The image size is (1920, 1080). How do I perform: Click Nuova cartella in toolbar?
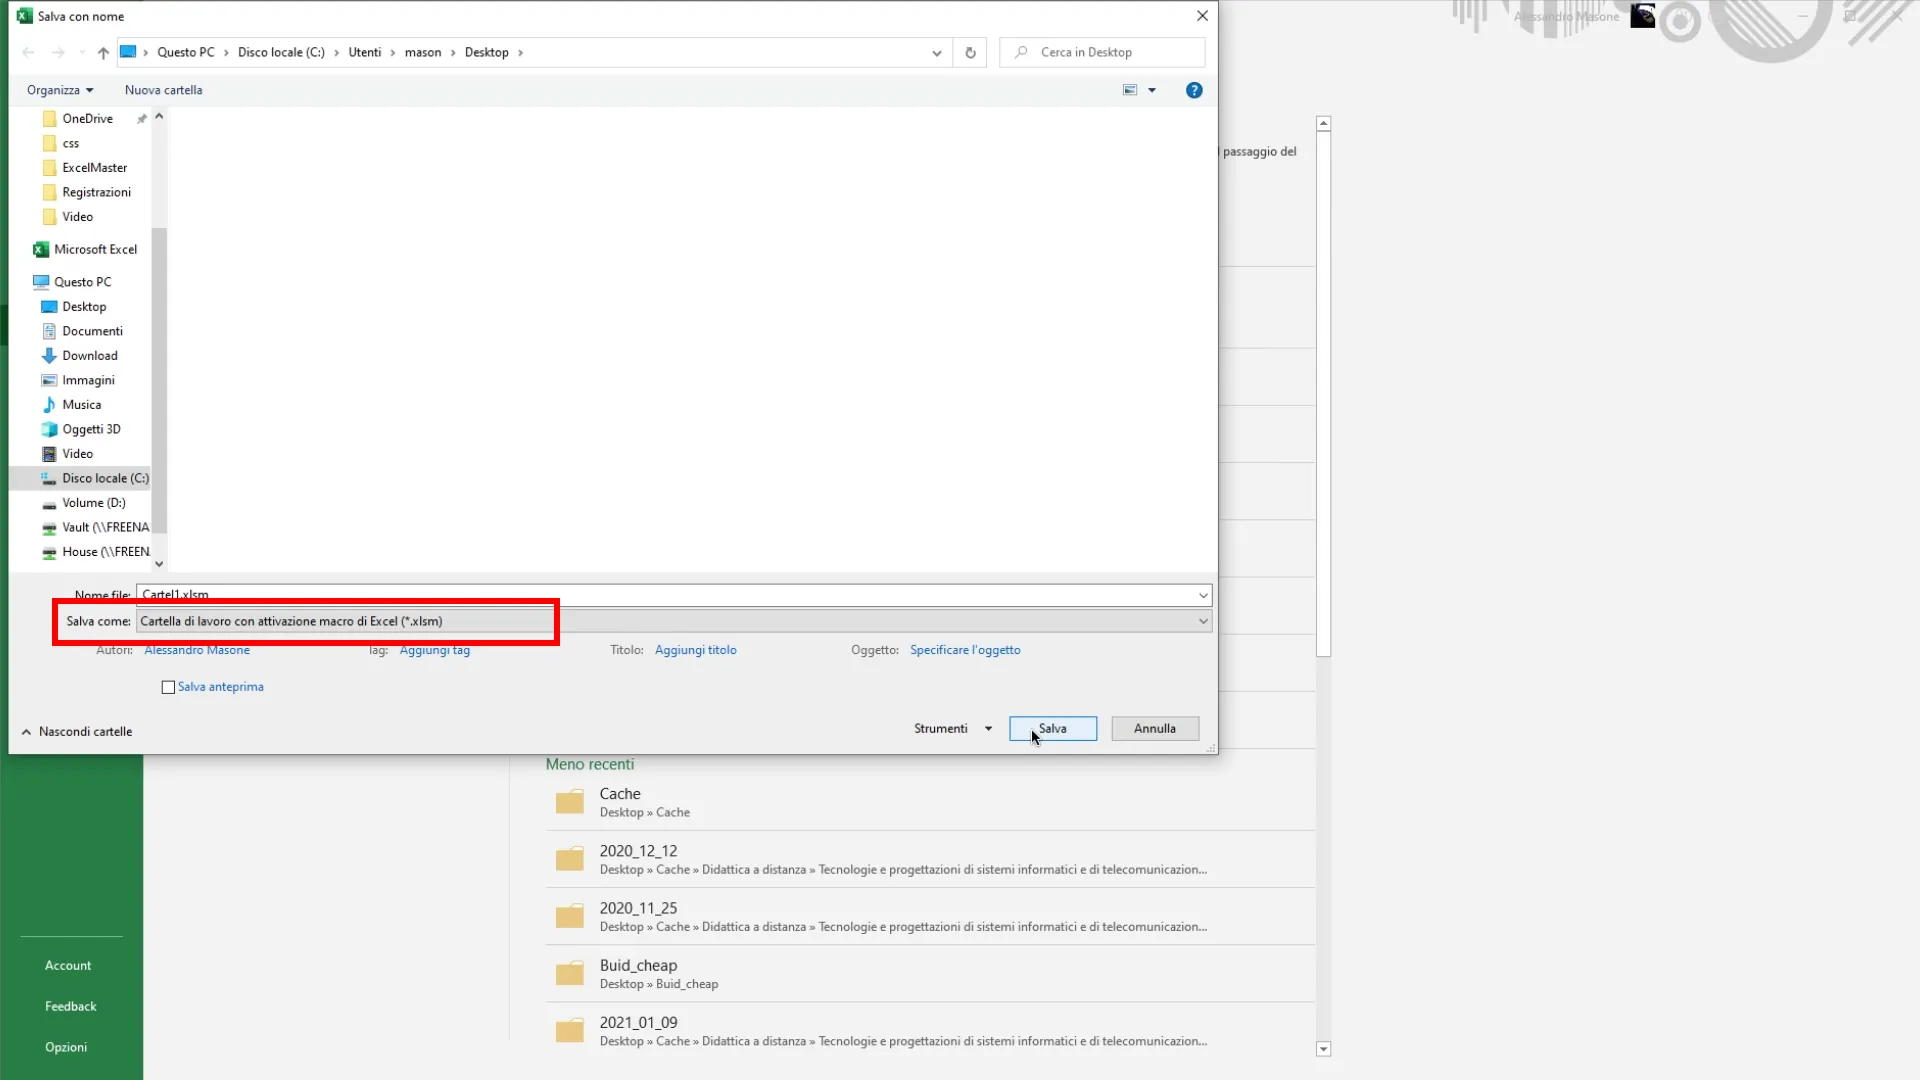pyautogui.click(x=163, y=90)
